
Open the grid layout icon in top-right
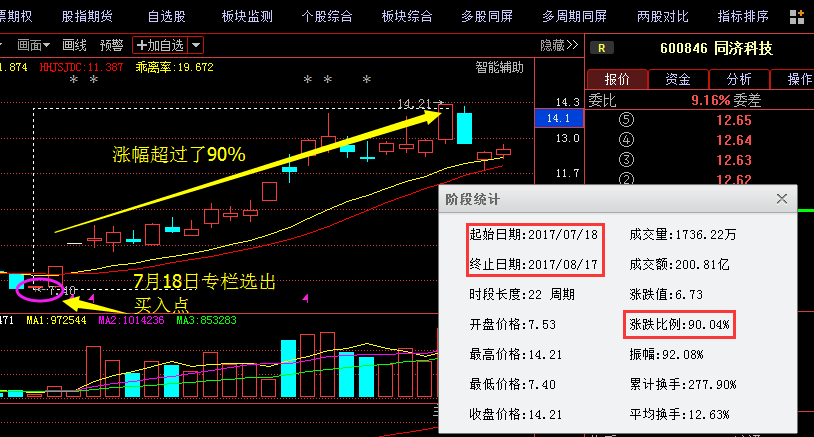tap(796, 16)
